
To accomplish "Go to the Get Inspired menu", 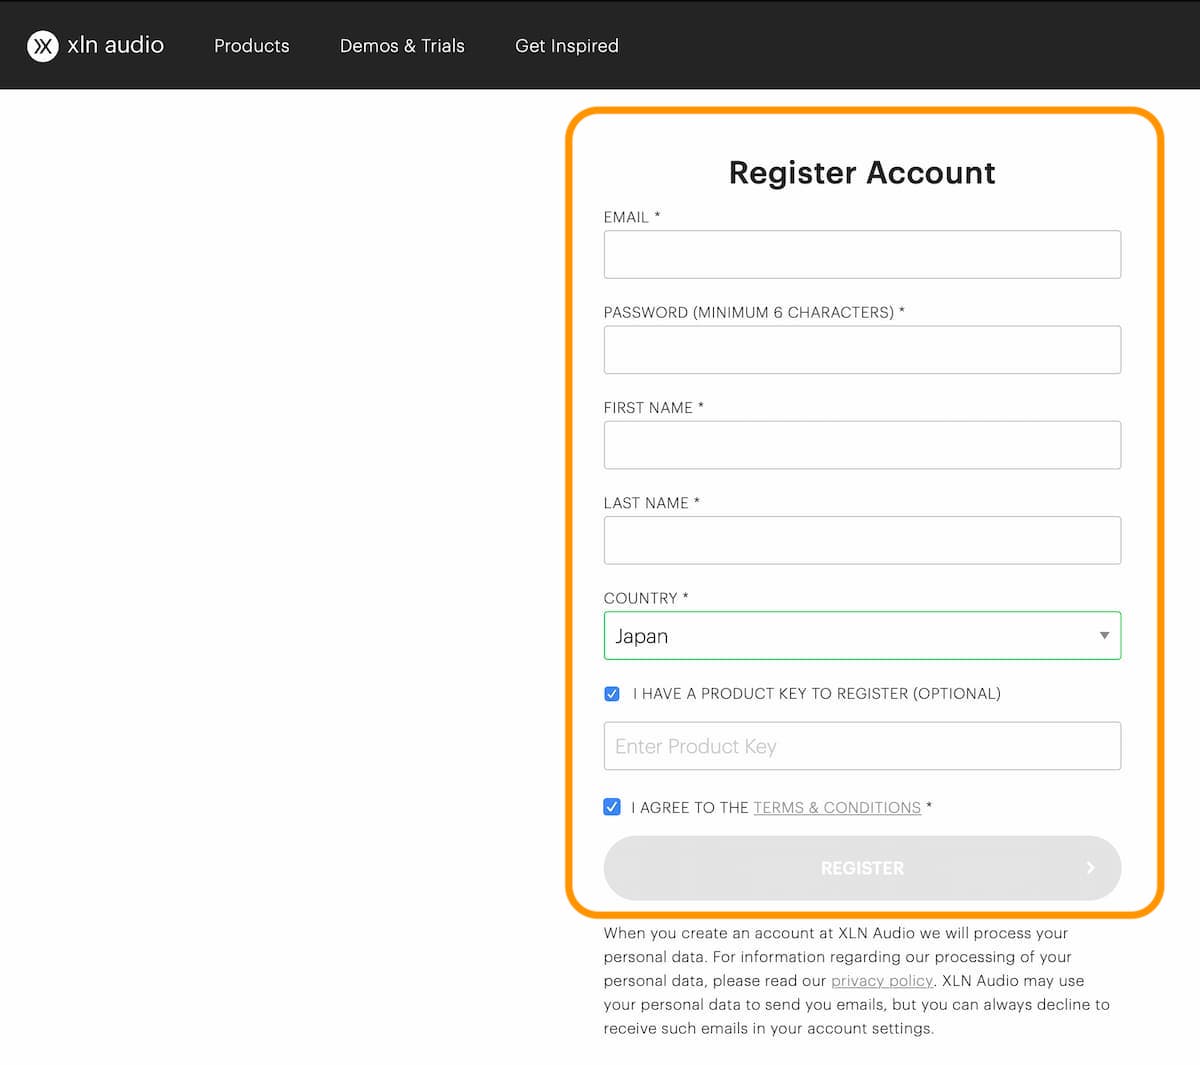I will tap(567, 46).
